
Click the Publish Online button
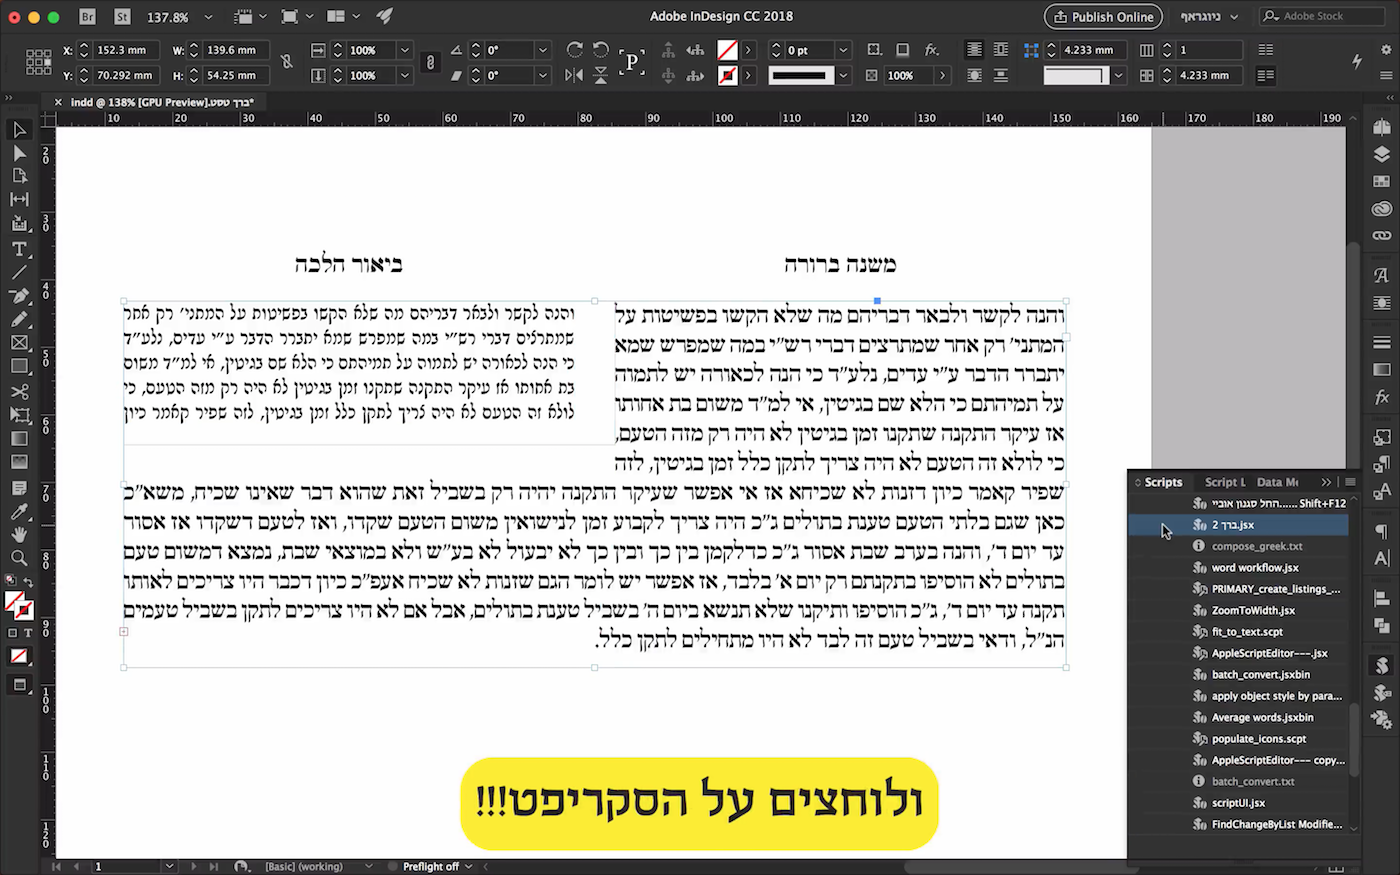point(1103,16)
